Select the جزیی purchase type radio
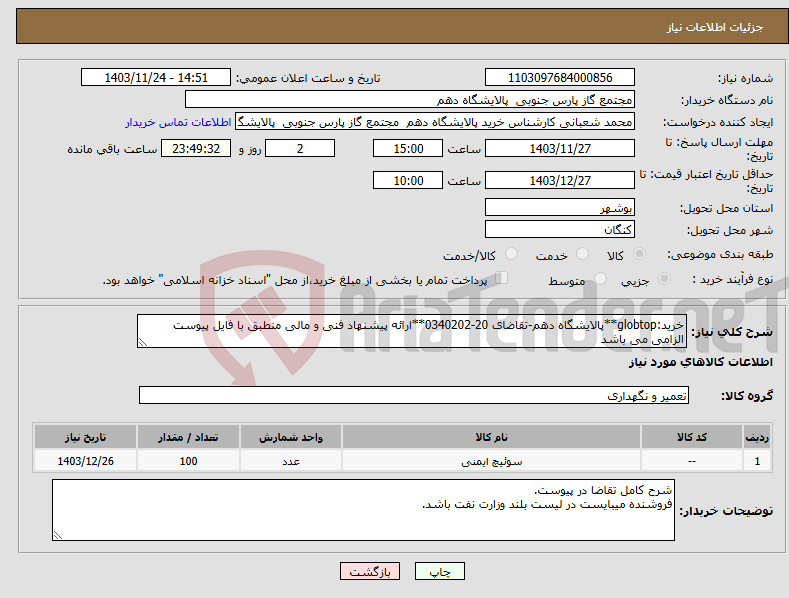 tap(664, 279)
